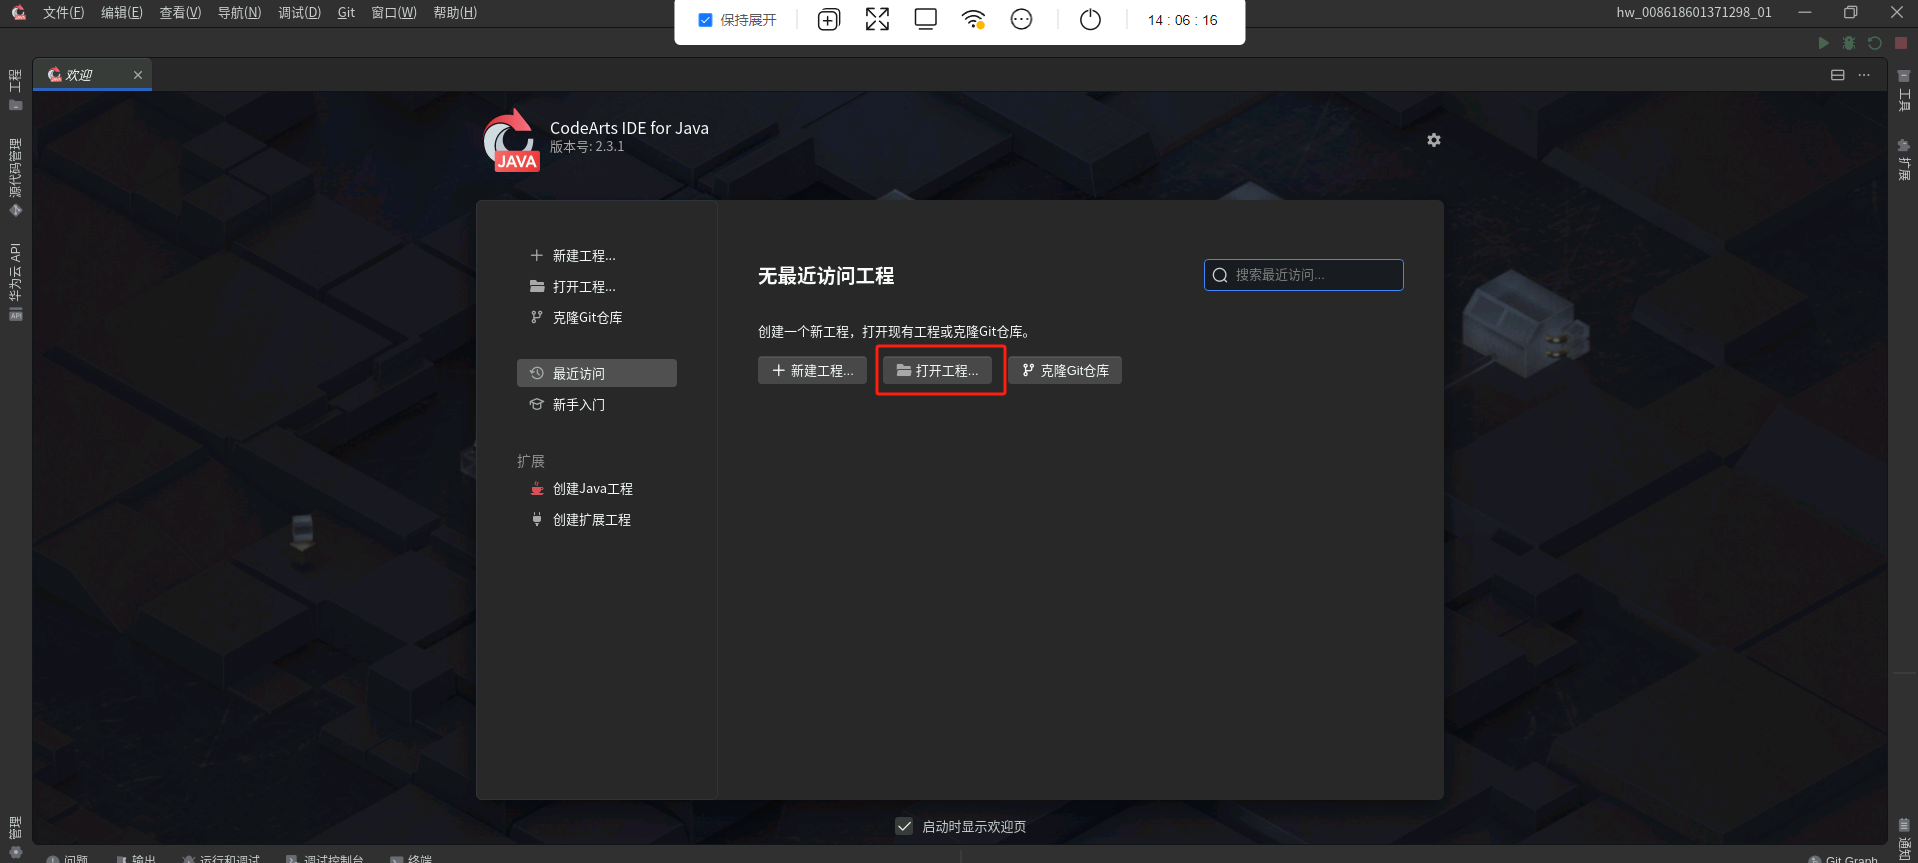Click the + 新建工程... button

pyautogui.click(x=812, y=370)
